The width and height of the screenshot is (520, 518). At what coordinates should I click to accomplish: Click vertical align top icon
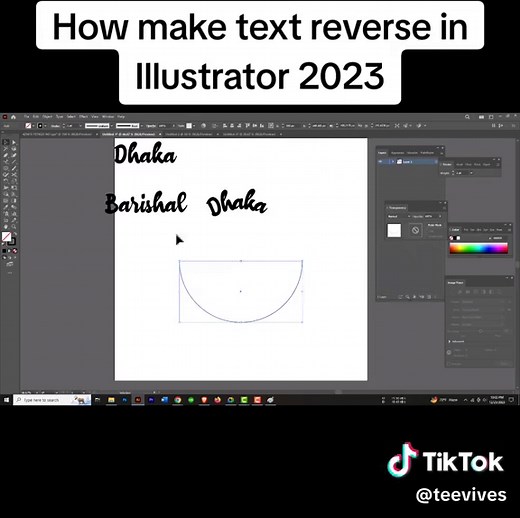[248, 126]
